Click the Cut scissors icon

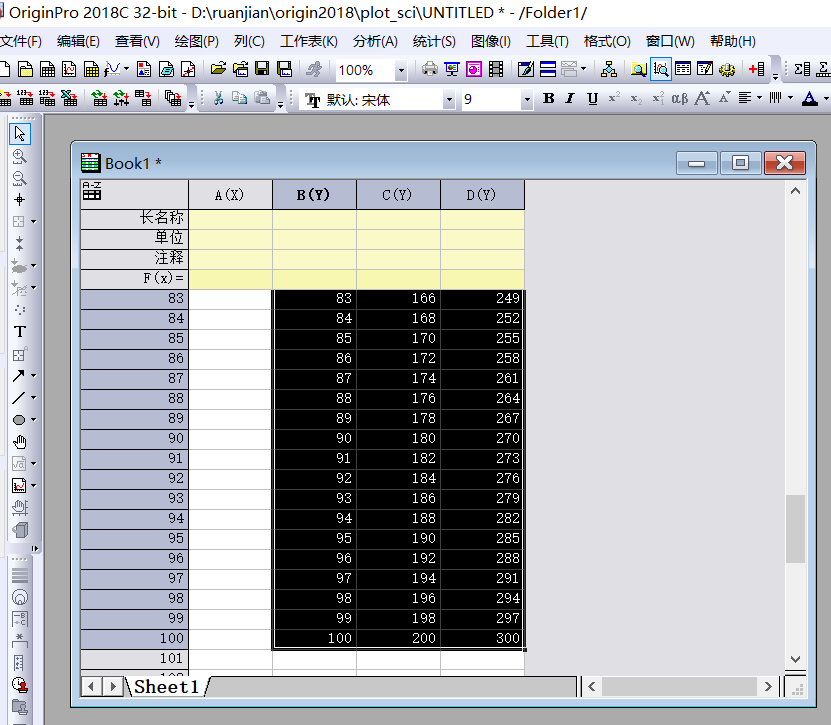[x=218, y=98]
